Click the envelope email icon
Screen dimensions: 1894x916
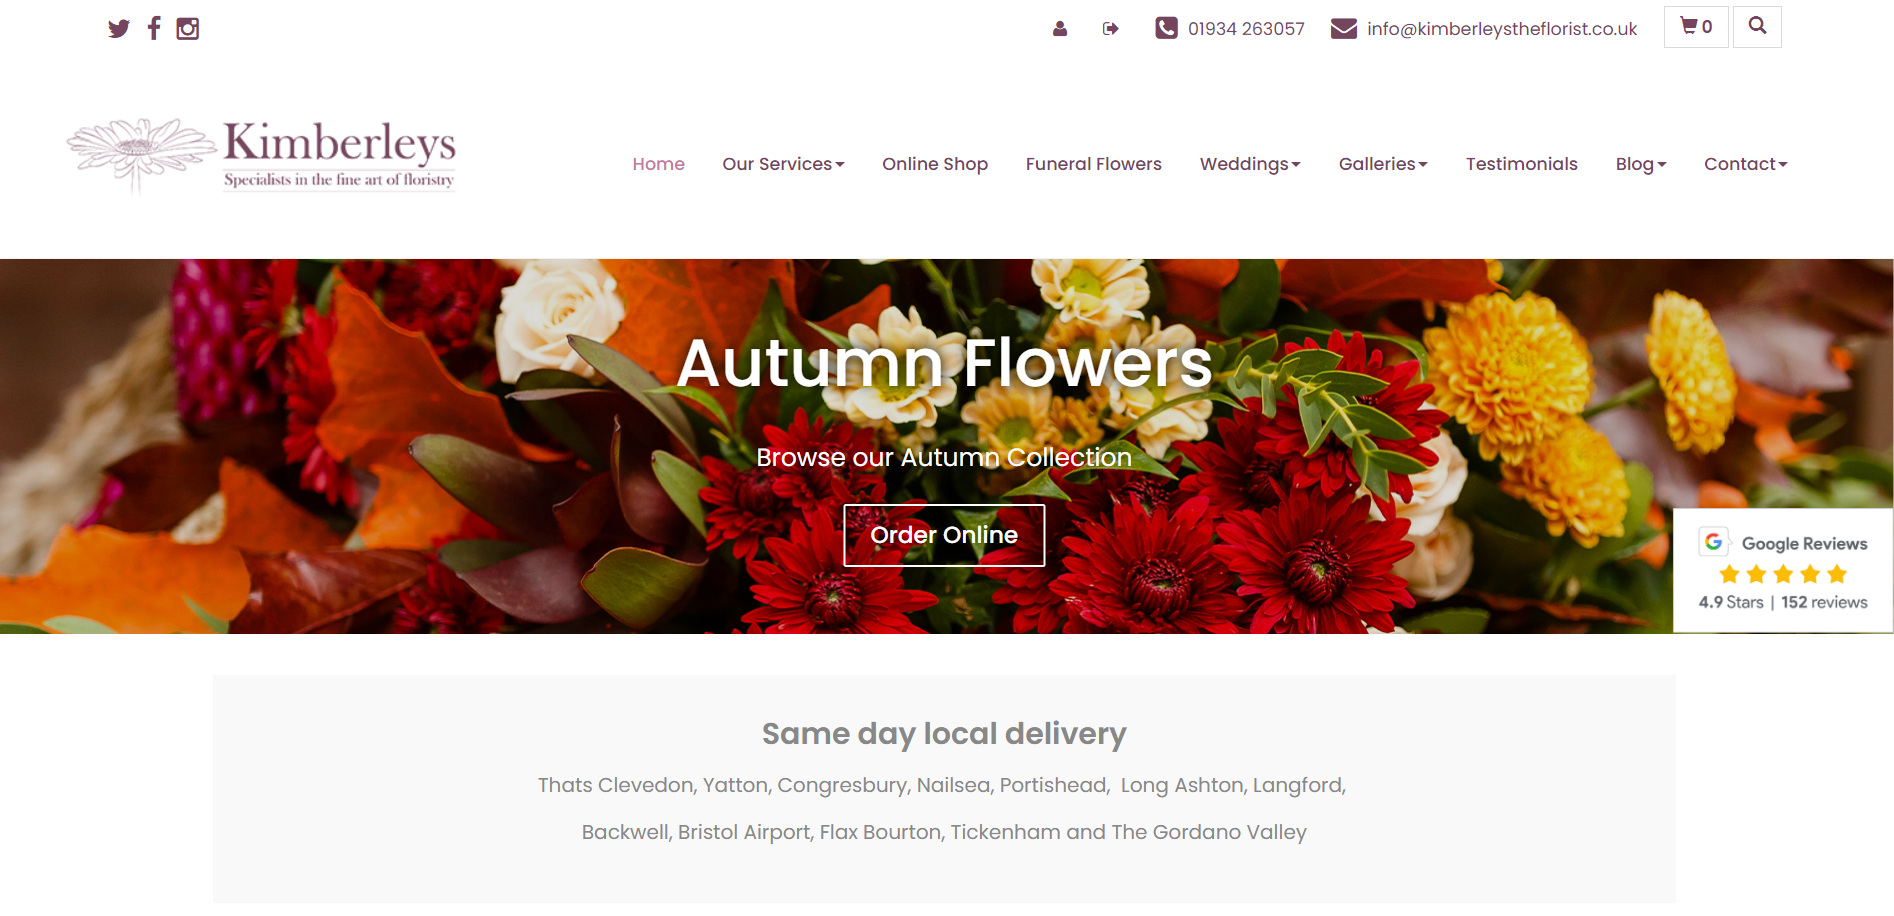pos(1344,28)
